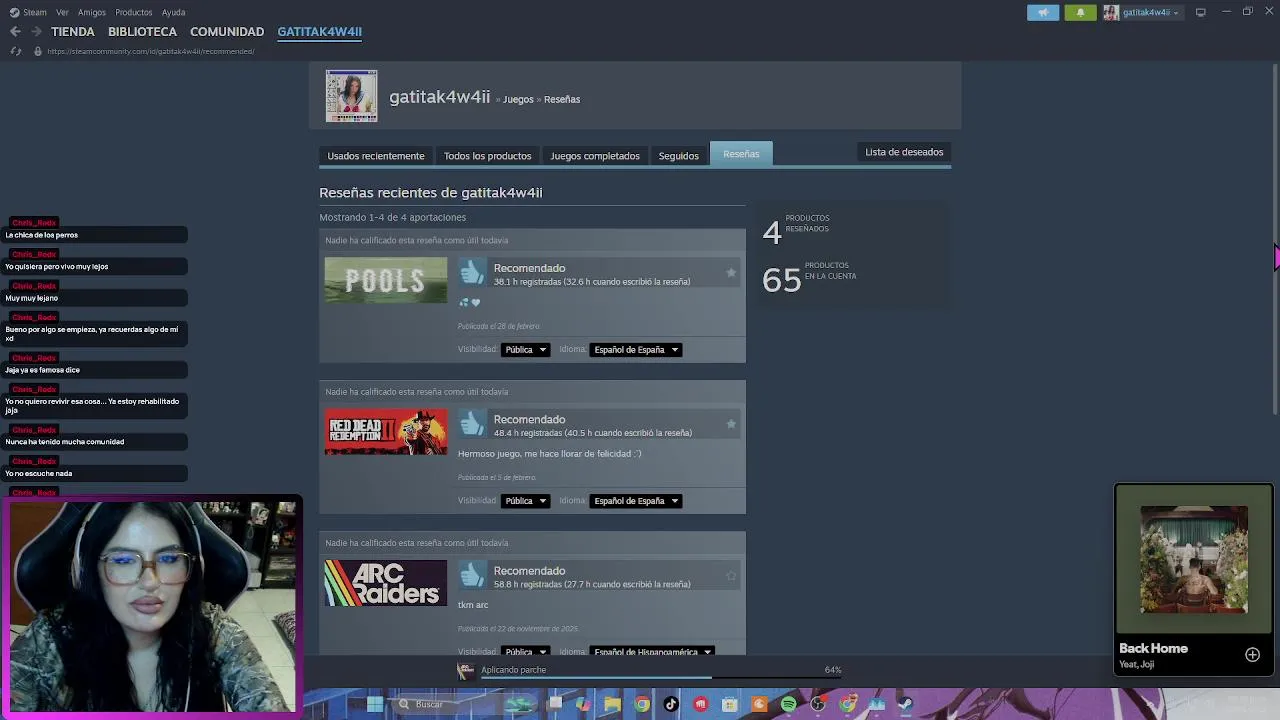Open Red Dead language Español de España dropdown
Screen dimensions: 1280x720
636,501
